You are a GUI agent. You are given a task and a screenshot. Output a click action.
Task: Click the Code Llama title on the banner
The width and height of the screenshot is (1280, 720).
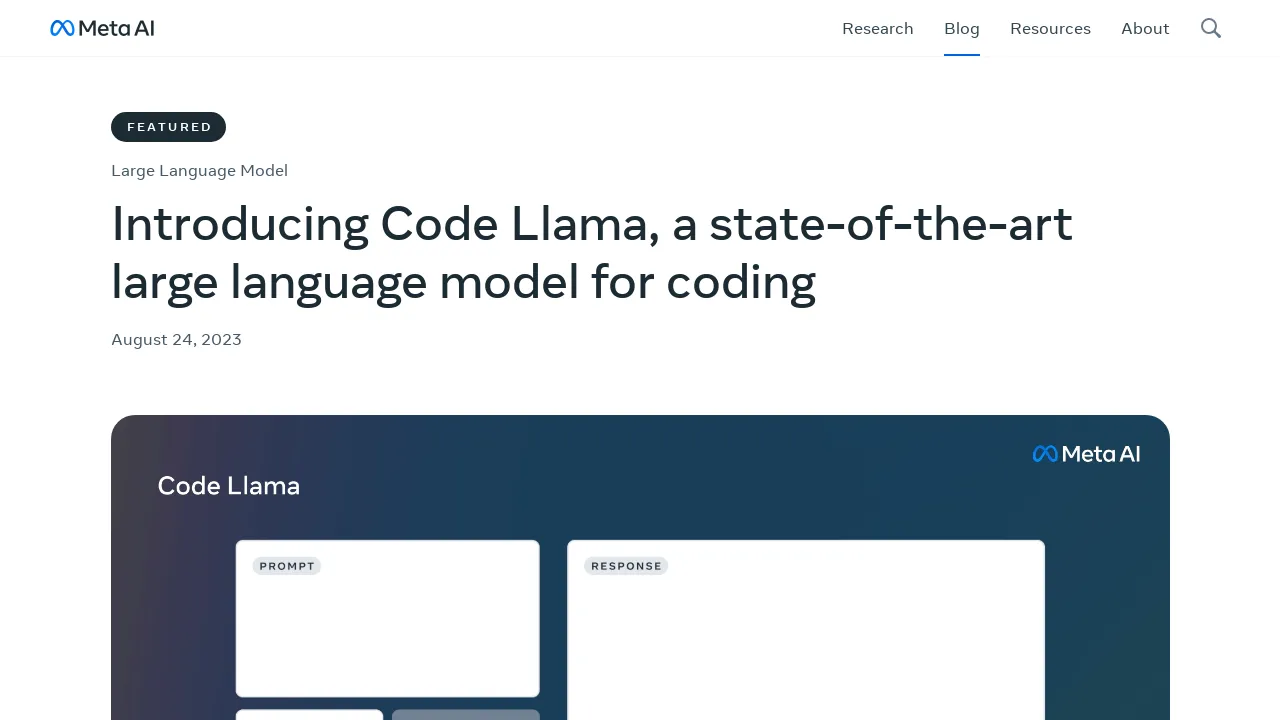point(228,486)
